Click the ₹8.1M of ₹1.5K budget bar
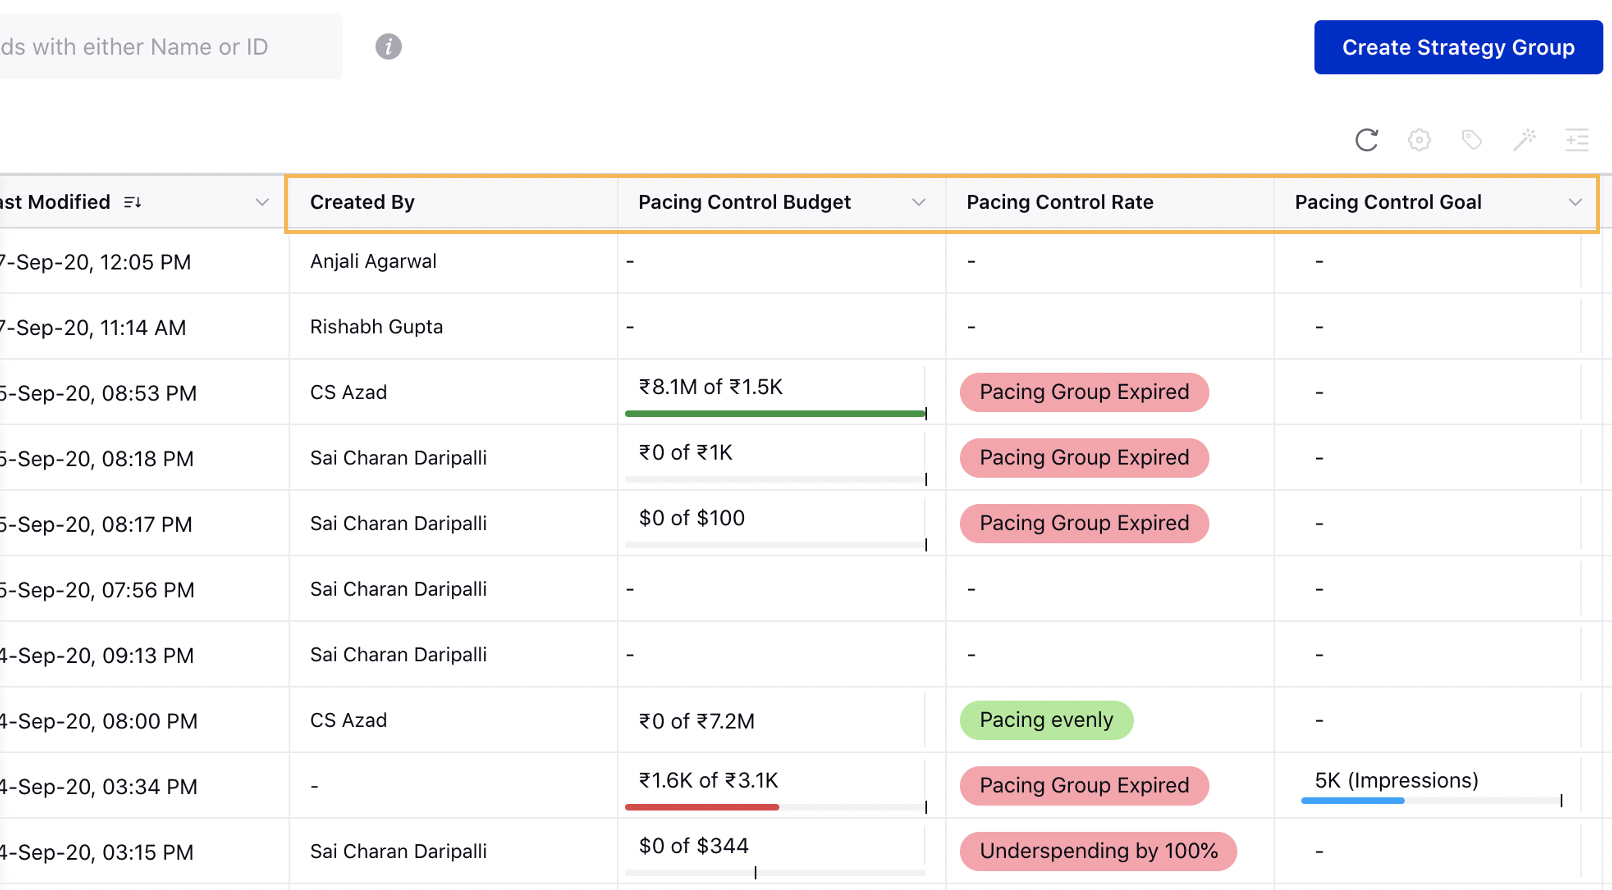Viewport: 1612px width, 890px height. pos(776,413)
